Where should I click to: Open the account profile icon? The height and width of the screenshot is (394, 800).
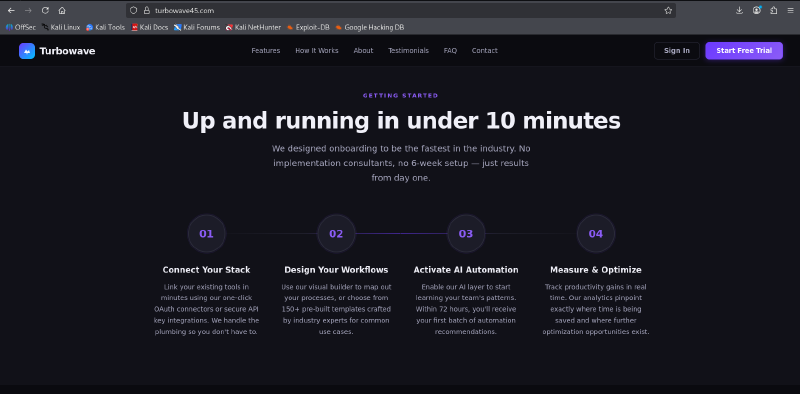pos(757,10)
